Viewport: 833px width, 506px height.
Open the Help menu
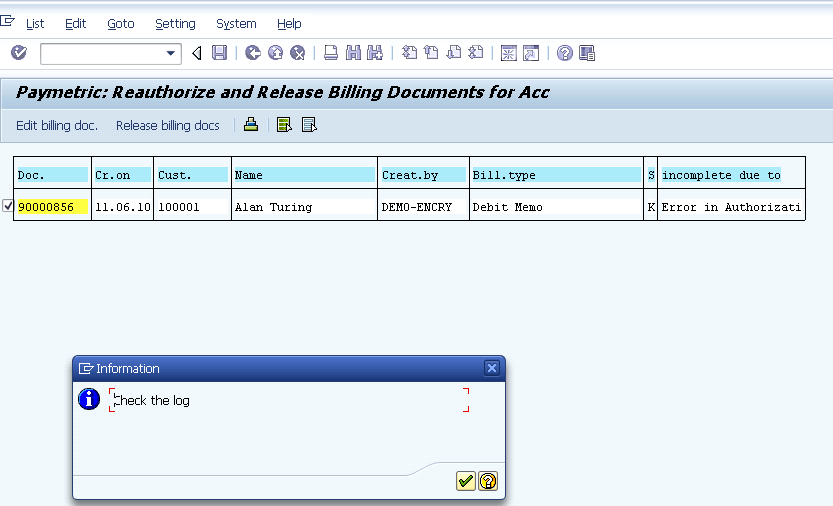[289, 24]
